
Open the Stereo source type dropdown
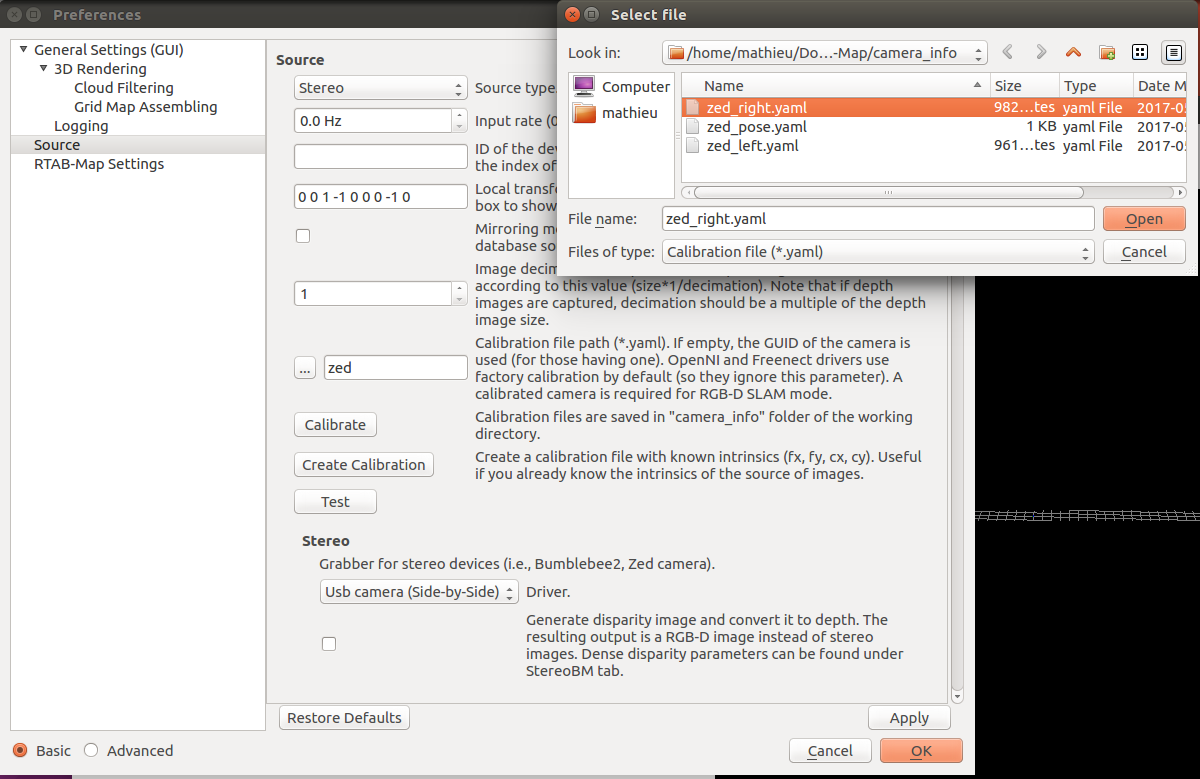point(380,88)
